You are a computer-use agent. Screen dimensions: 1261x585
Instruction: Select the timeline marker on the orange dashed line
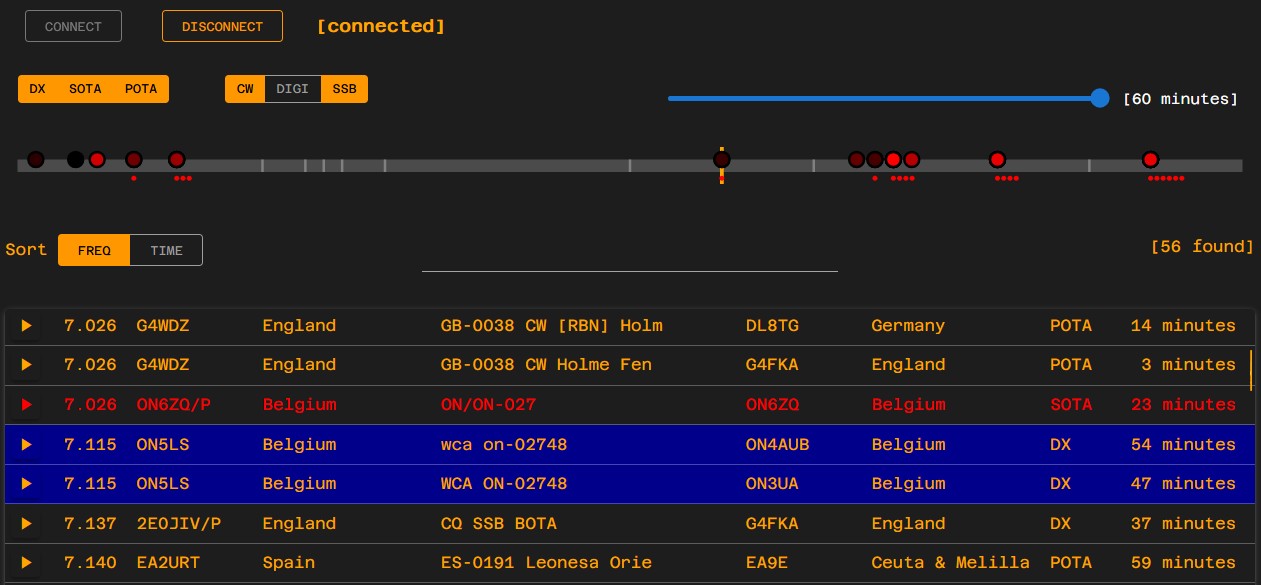coord(721,159)
